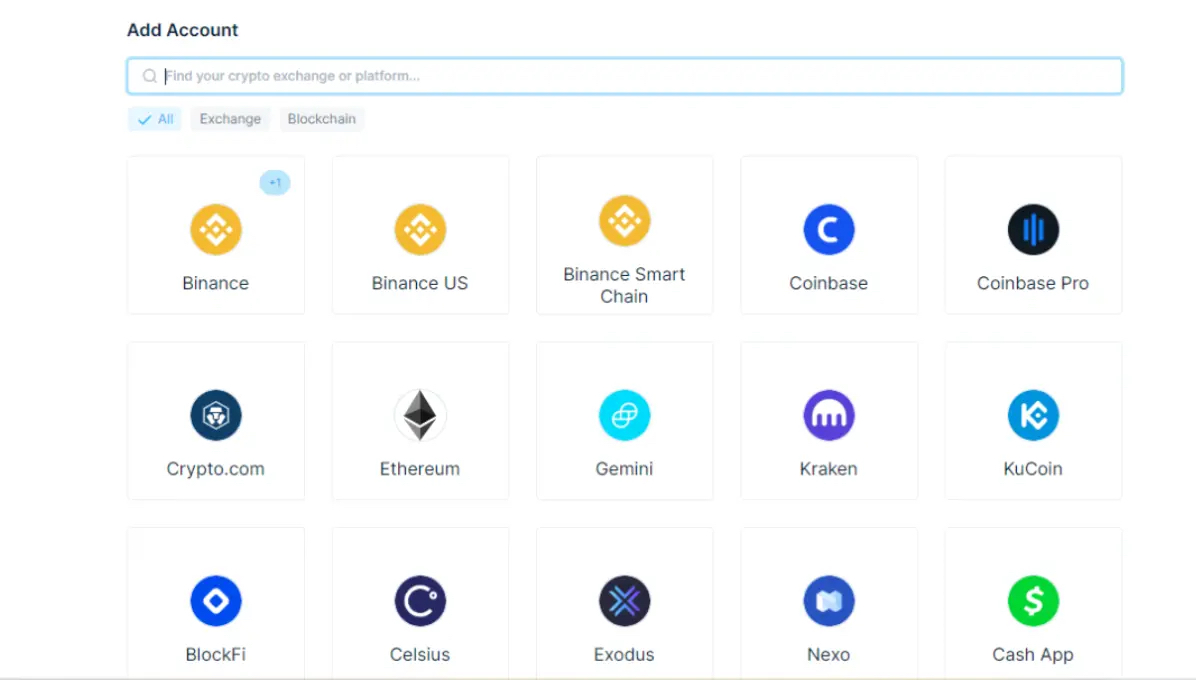Select the Exodus wallet icon
This screenshot has height=680, width=1196.
tap(624, 600)
